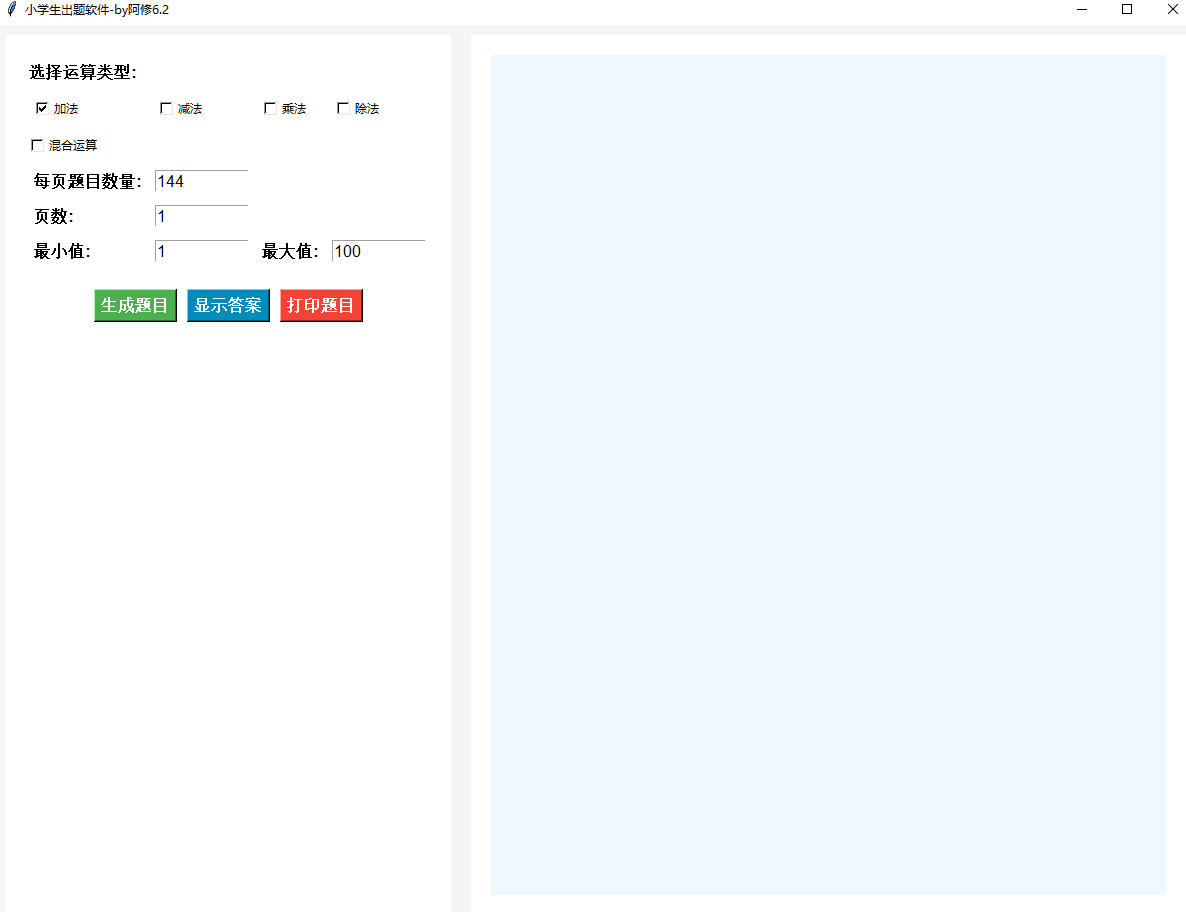
Task: Maximize the application window
Action: click(x=1126, y=10)
